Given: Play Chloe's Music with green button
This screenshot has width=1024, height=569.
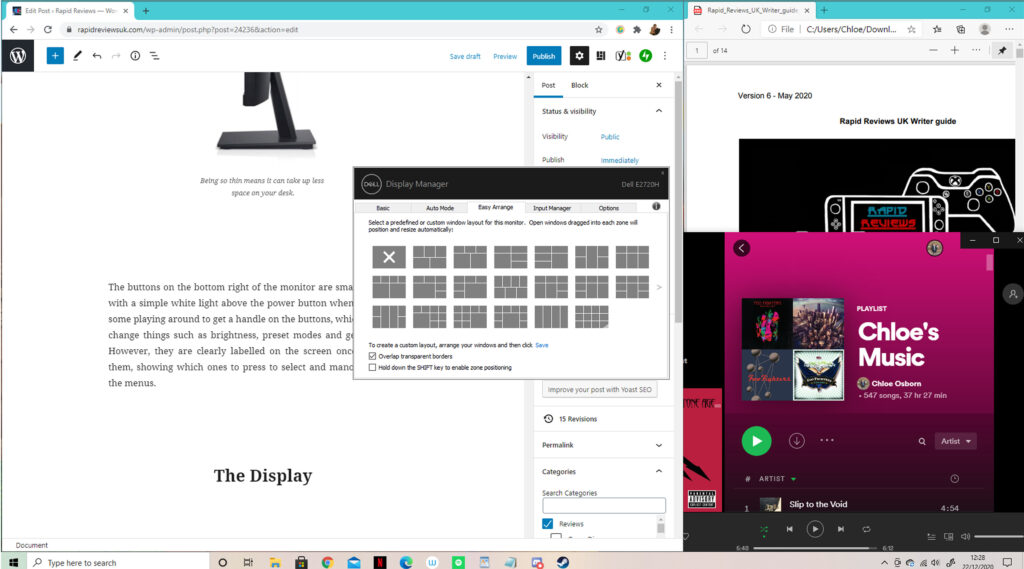Looking at the screenshot, I should click(x=756, y=441).
